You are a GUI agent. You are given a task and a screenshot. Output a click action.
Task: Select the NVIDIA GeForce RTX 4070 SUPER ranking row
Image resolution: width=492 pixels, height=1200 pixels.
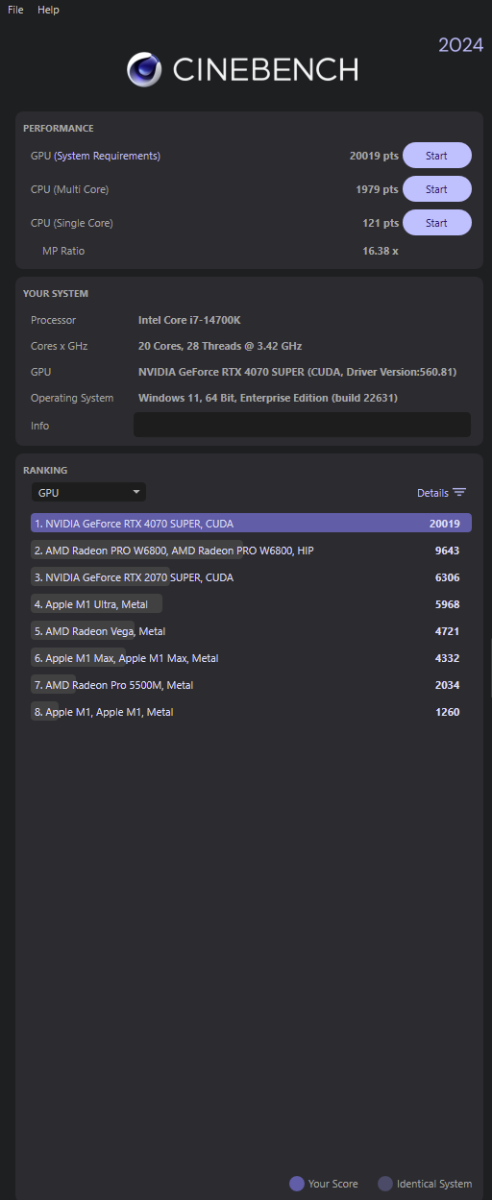pyautogui.click(x=251, y=523)
